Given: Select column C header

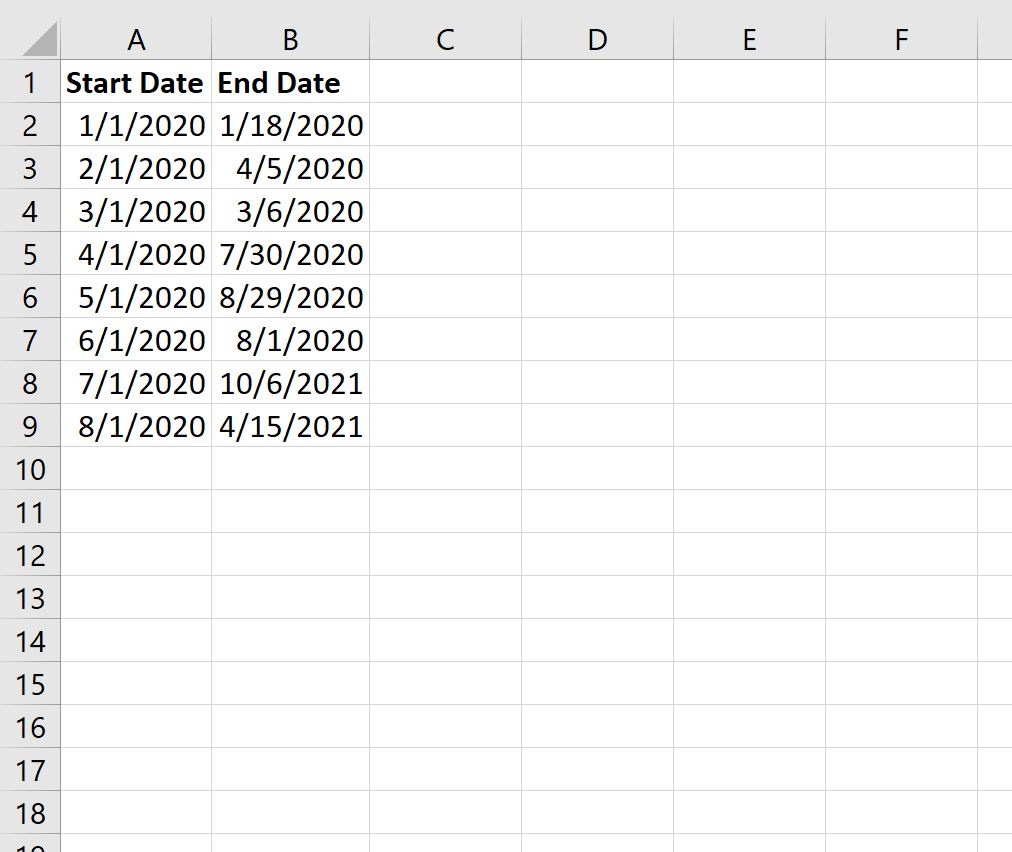Looking at the screenshot, I should (x=445, y=40).
